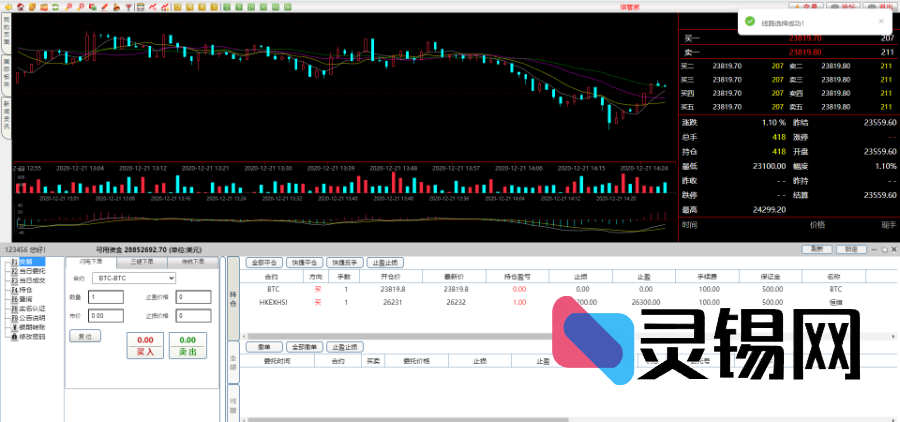Click the funnel filter toolbar icon
Viewport: 900px width, 422px height.
click(x=128, y=7)
